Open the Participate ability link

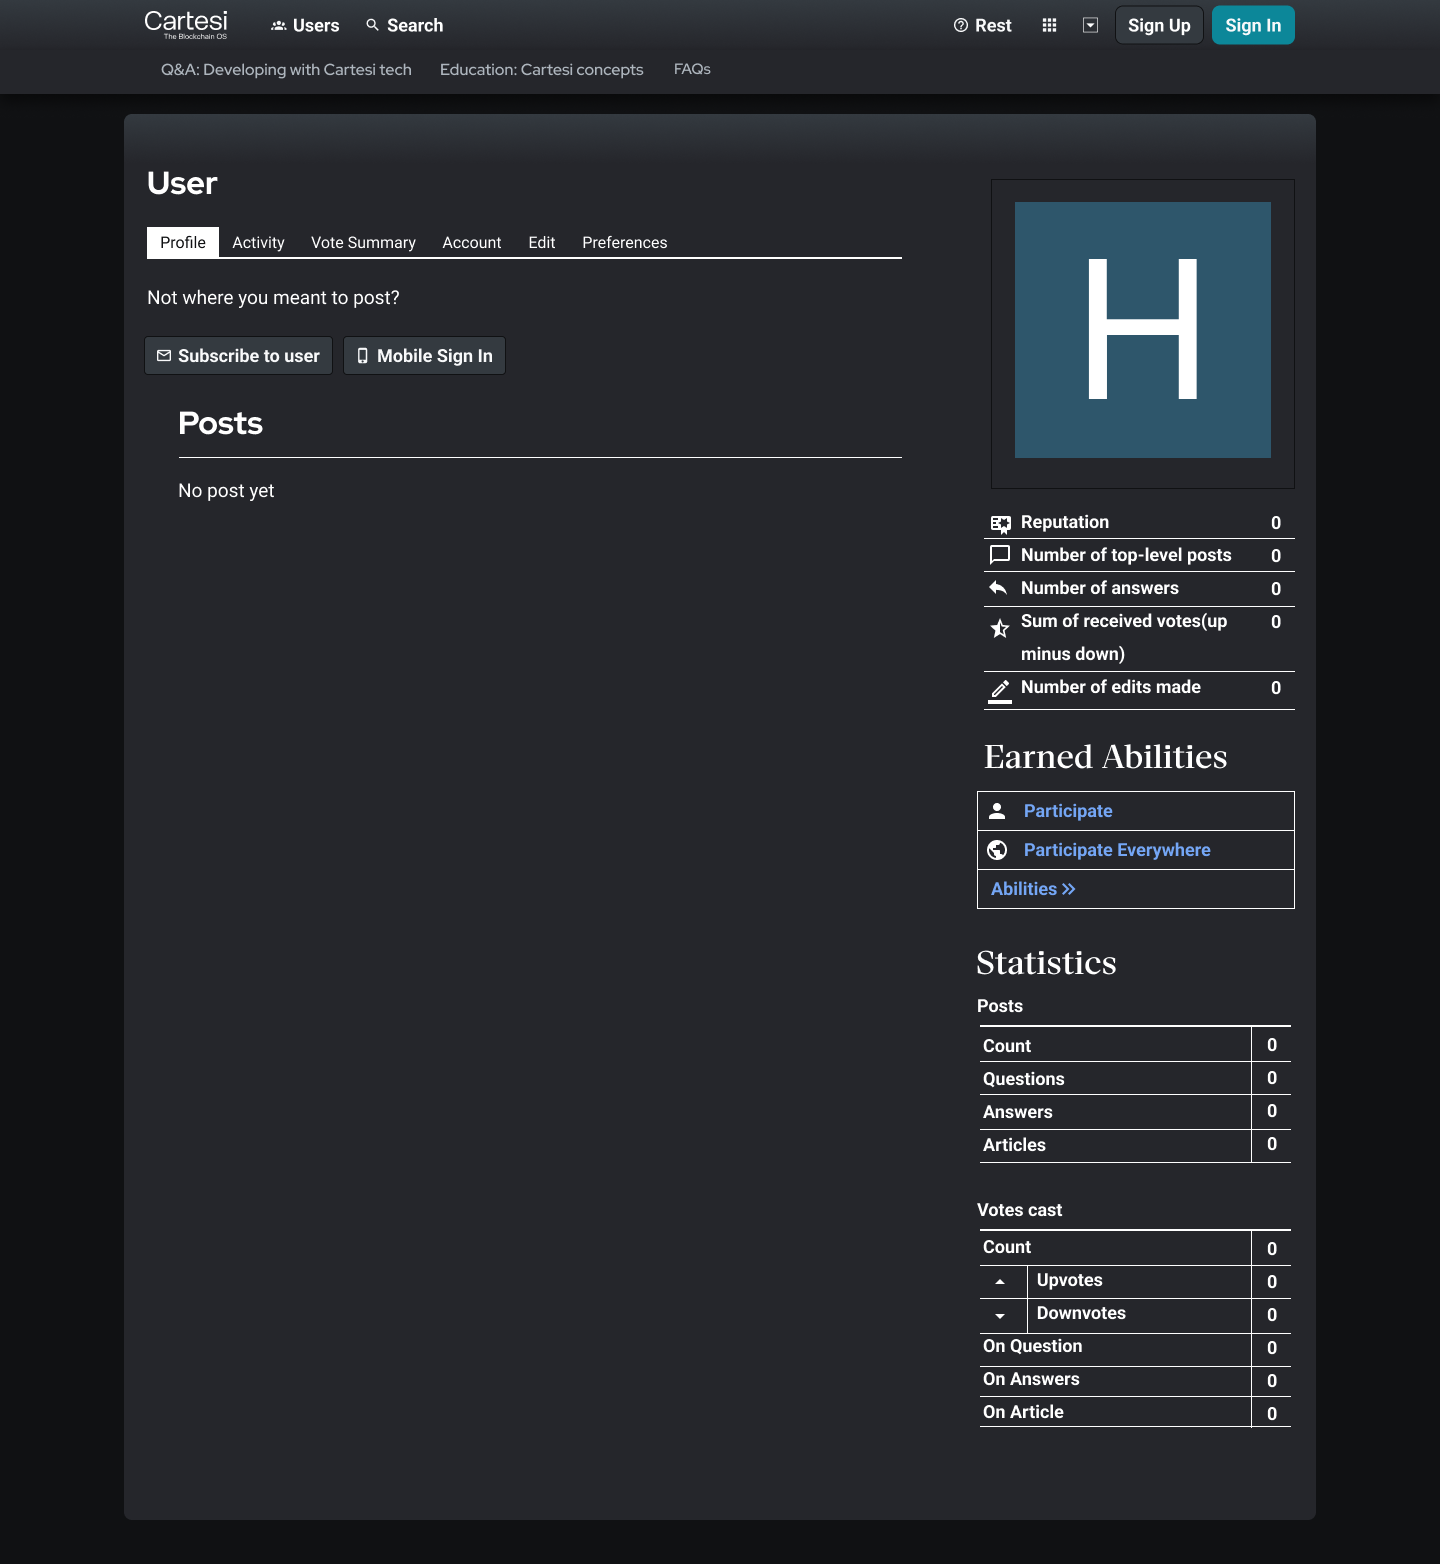tap(1067, 811)
